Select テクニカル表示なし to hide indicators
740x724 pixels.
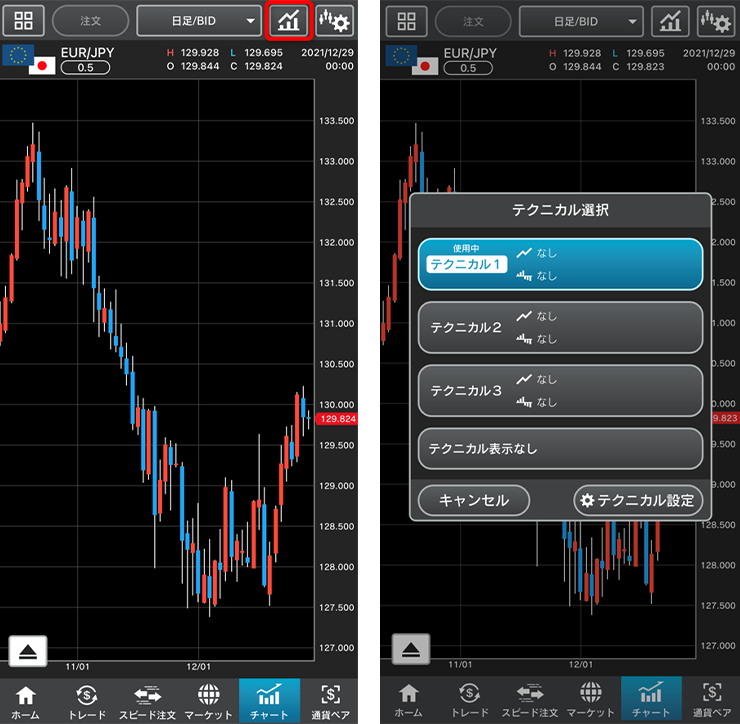[x=560, y=449]
